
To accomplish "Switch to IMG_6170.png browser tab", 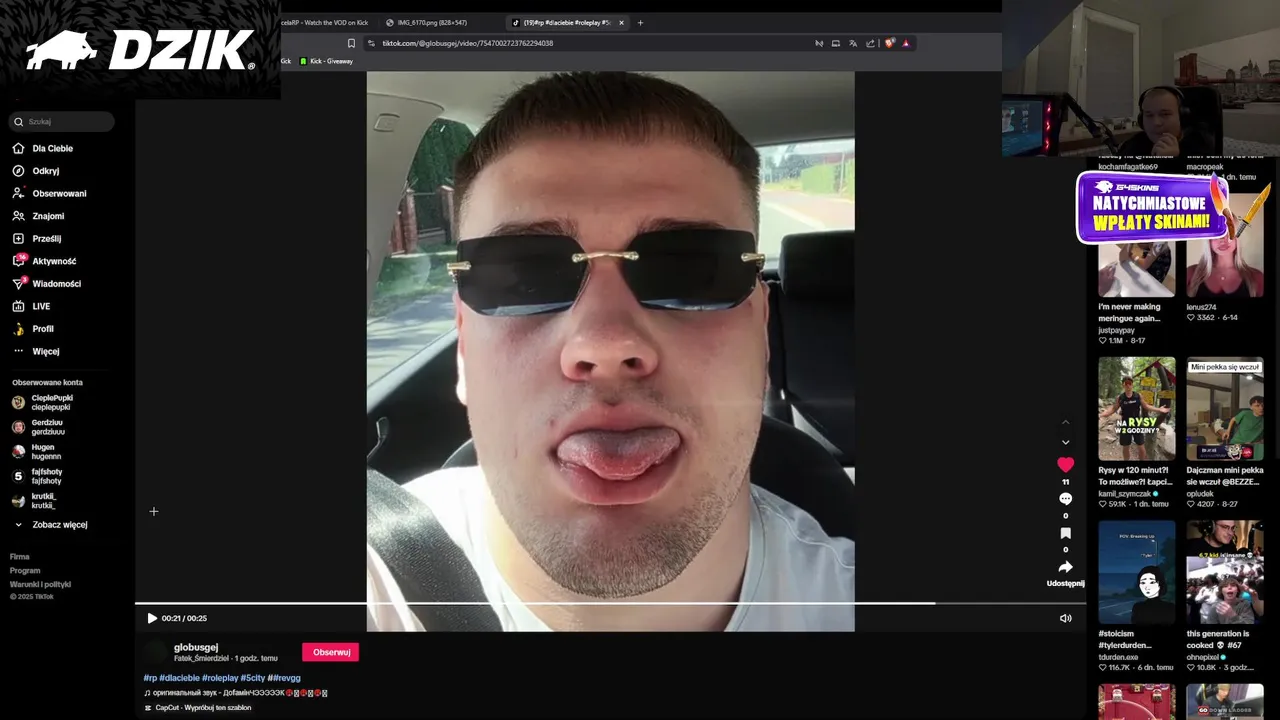I will [x=432, y=22].
